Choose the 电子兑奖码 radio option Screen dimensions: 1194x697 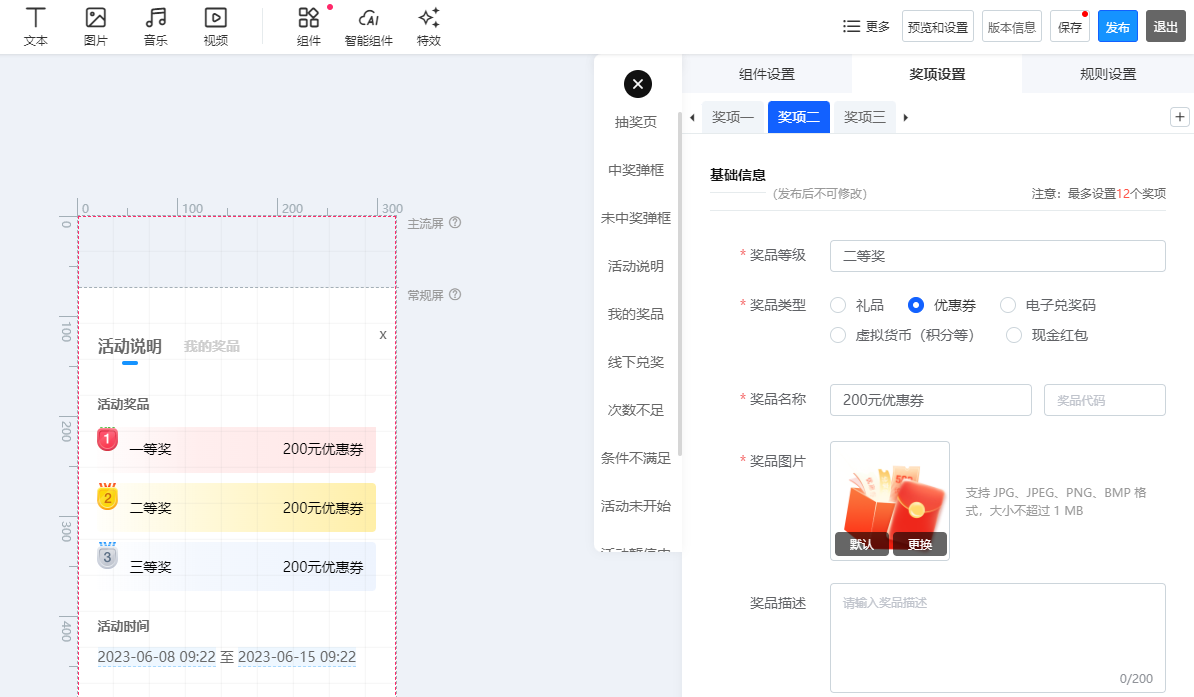coord(1008,305)
